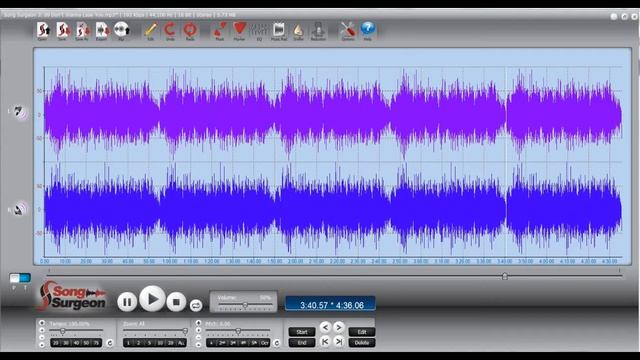The height and width of the screenshot is (360, 640).
Task: Select the Oct pitch preset
Action: tap(265, 343)
